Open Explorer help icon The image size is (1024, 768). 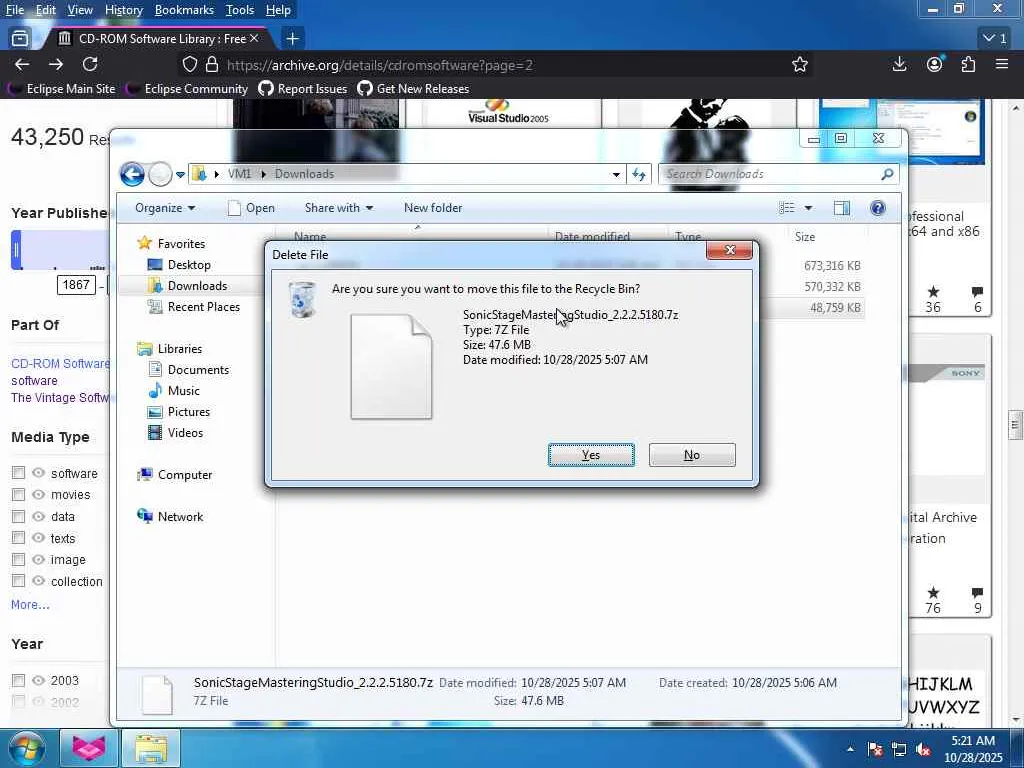(x=878, y=208)
